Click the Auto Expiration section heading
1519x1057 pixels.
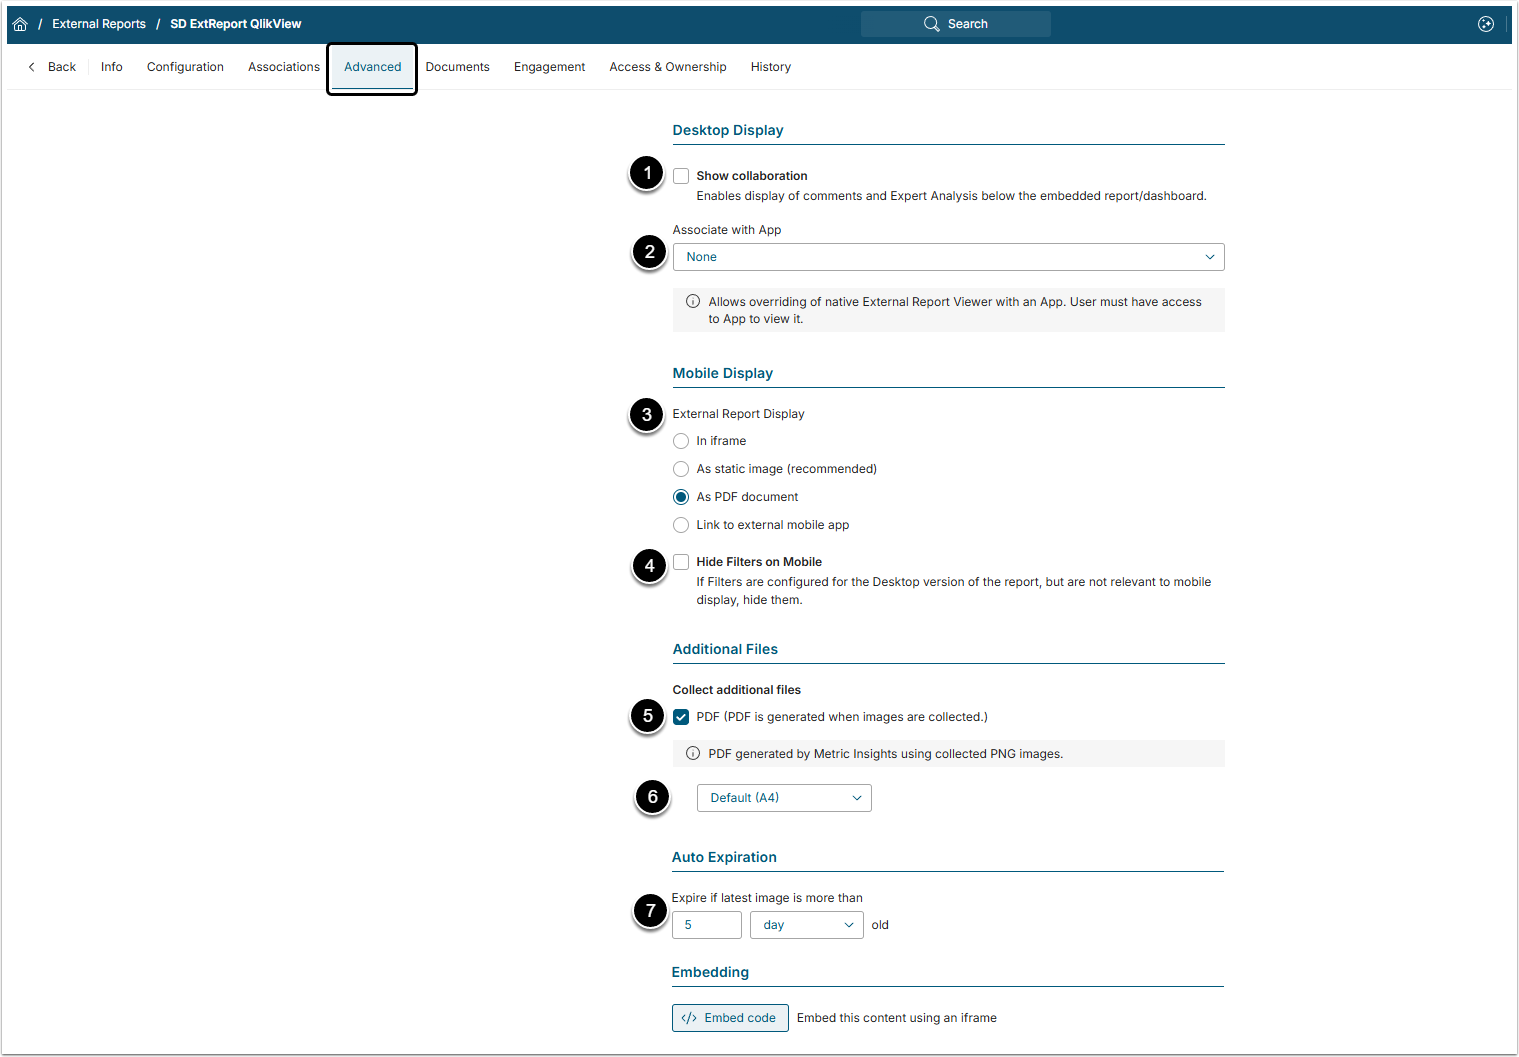(724, 857)
